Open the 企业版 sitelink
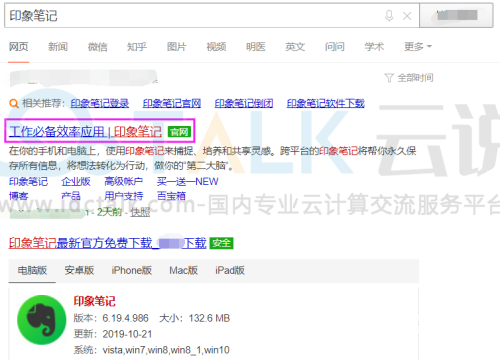The height and width of the screenshot is (360, 500). [76, 182]
